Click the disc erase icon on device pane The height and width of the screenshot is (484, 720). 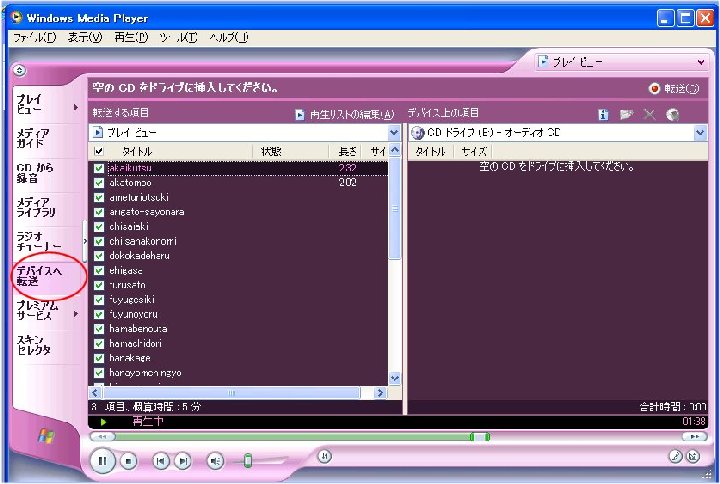[673, 114]
